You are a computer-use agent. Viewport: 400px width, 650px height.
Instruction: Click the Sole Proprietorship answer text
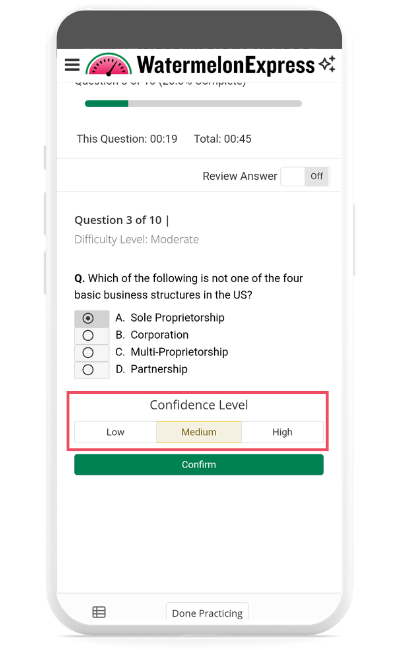click(177, 318)
